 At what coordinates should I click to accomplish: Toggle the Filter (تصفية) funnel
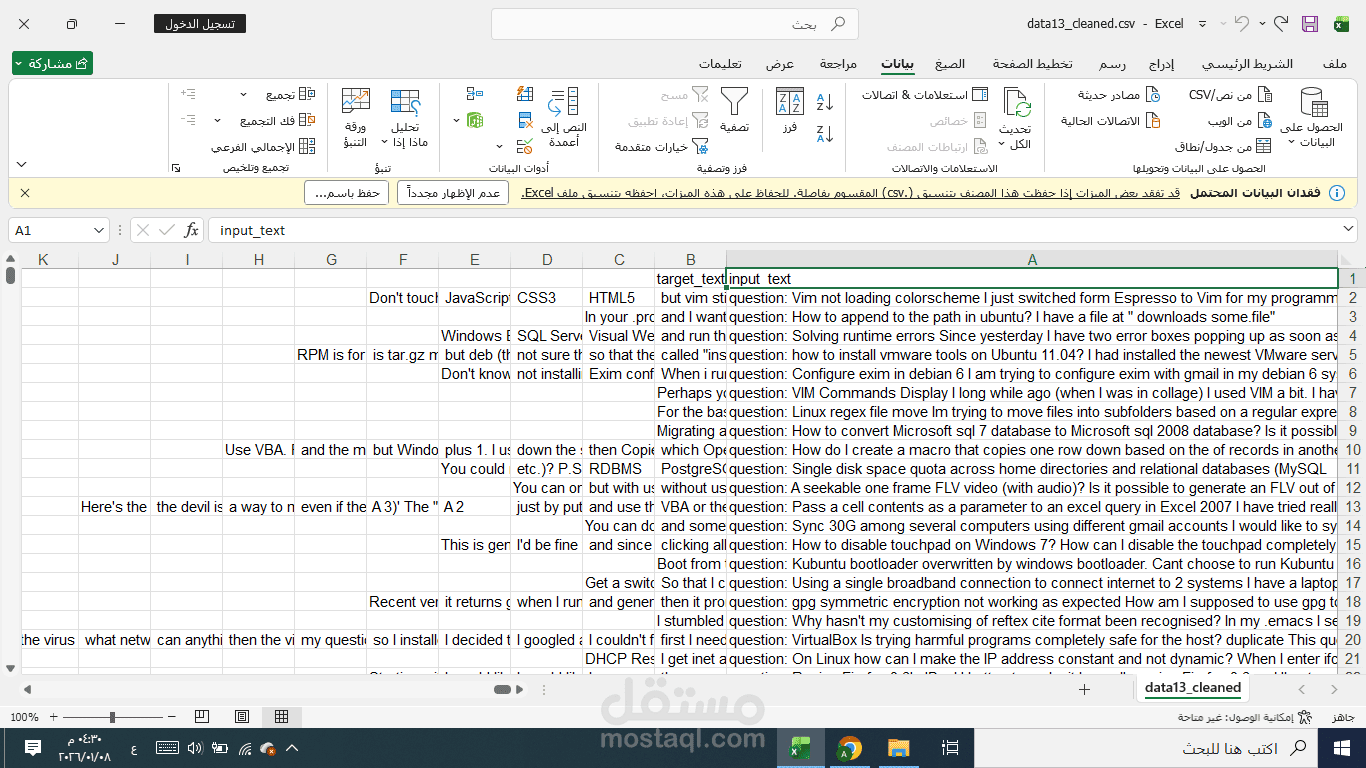[x=735, y=112]
